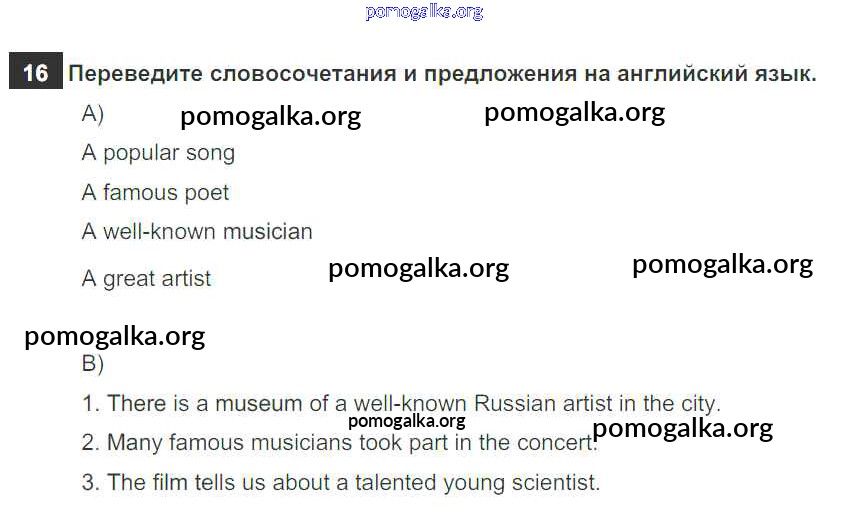Screen dimensions: 847x523
Task: Click the pomogalka.org watermark above the B) label
Action: 114,336
